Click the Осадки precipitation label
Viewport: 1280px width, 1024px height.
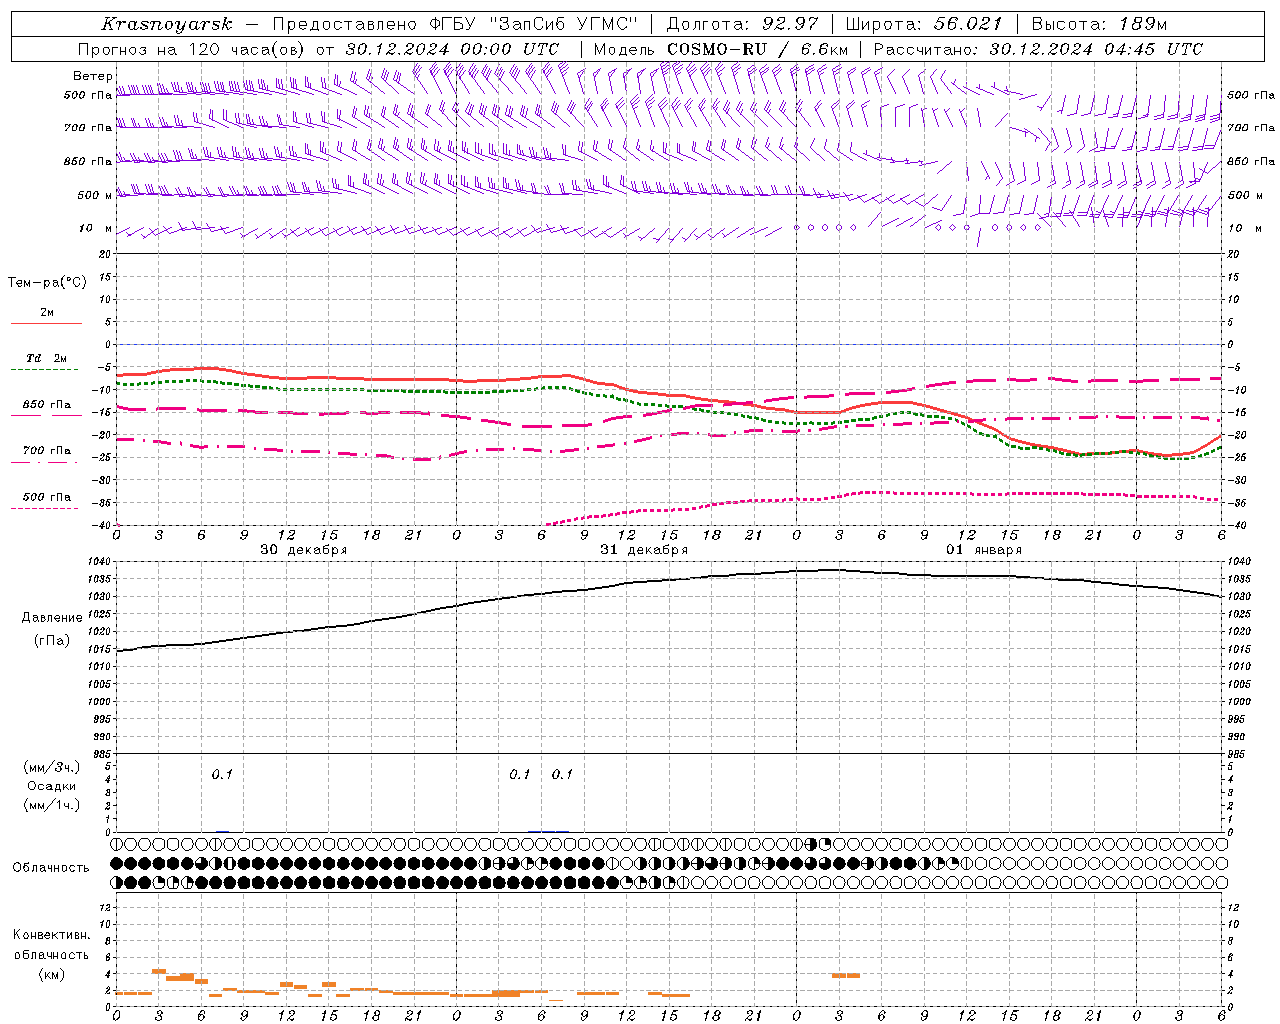coord(52,786)
